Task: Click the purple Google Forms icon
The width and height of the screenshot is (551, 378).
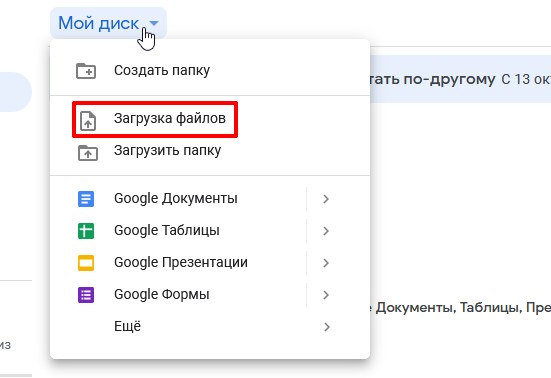Action: pos(86,295)
